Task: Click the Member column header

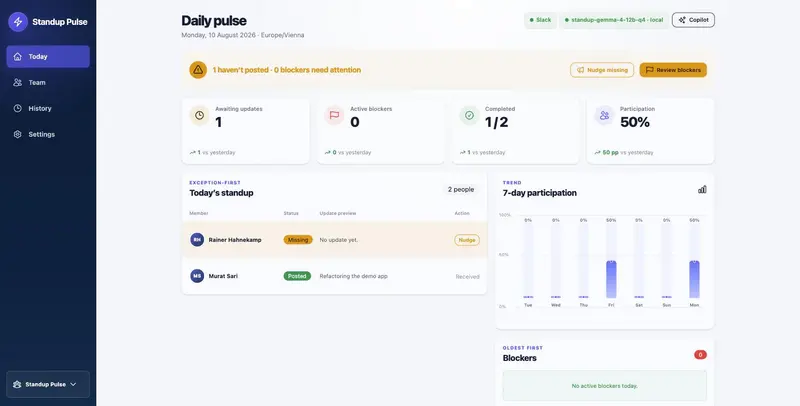Action: click(x=199, y=213)
